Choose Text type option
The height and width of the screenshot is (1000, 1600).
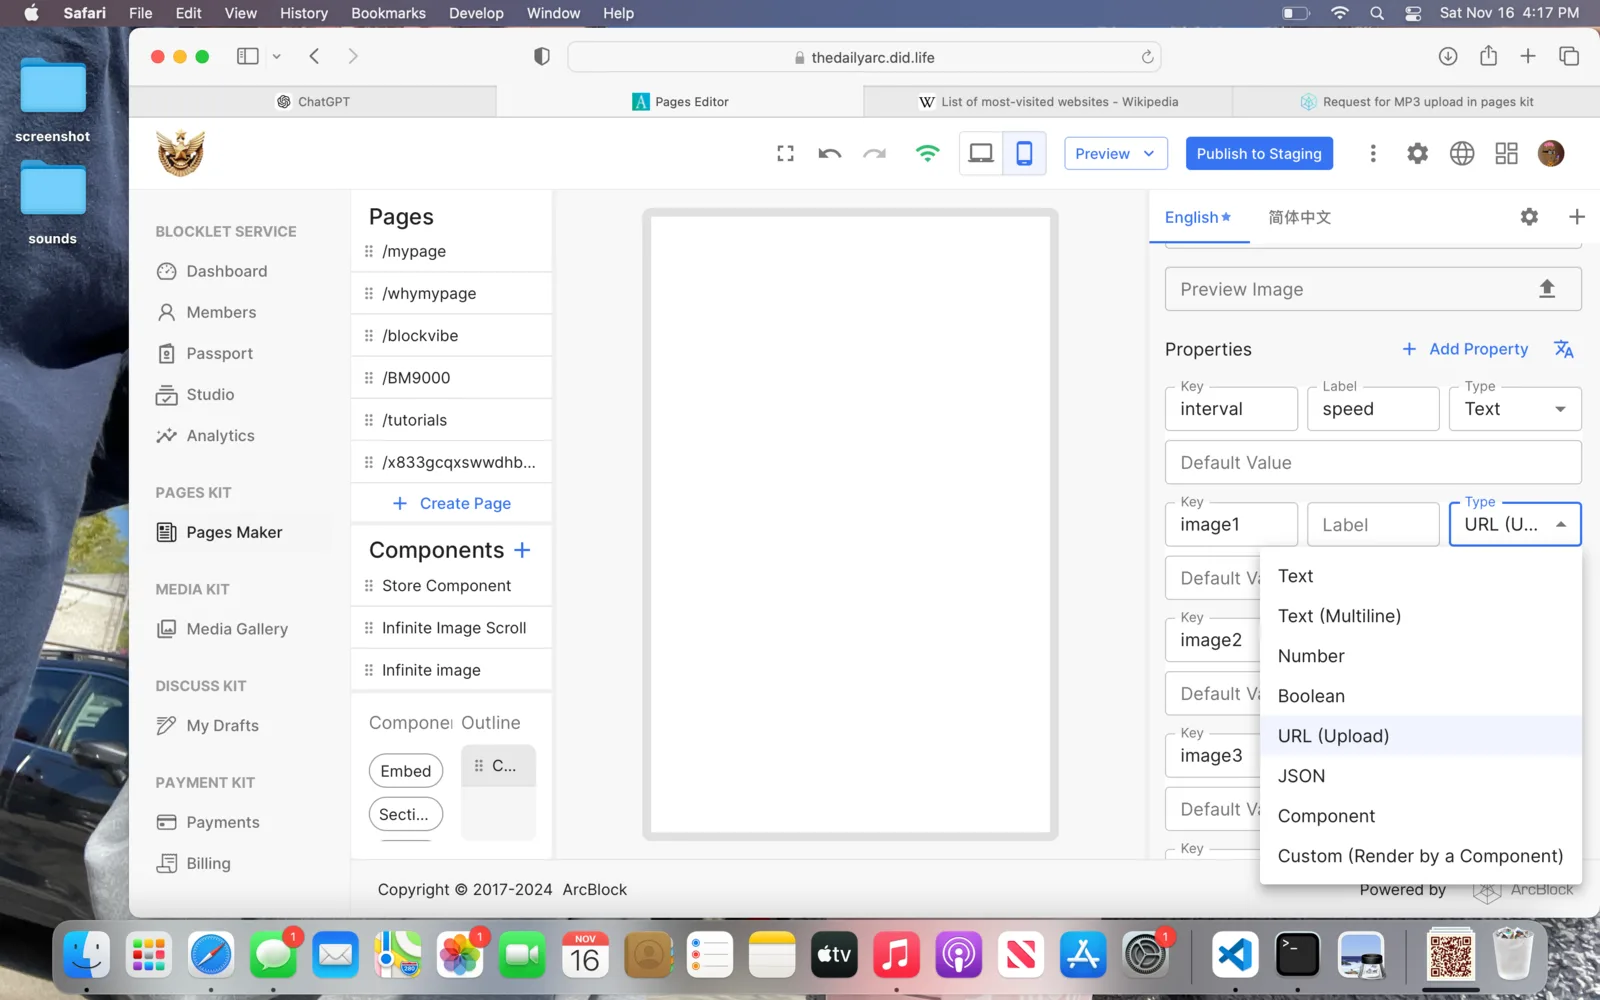click(x=1421, y=576)
